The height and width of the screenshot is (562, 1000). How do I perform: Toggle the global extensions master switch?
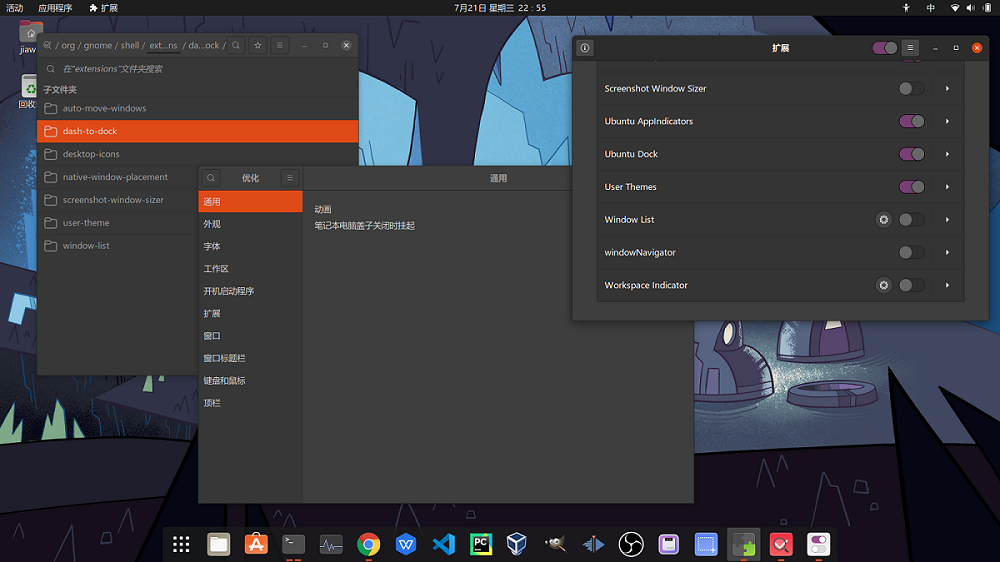pos(885,48)
